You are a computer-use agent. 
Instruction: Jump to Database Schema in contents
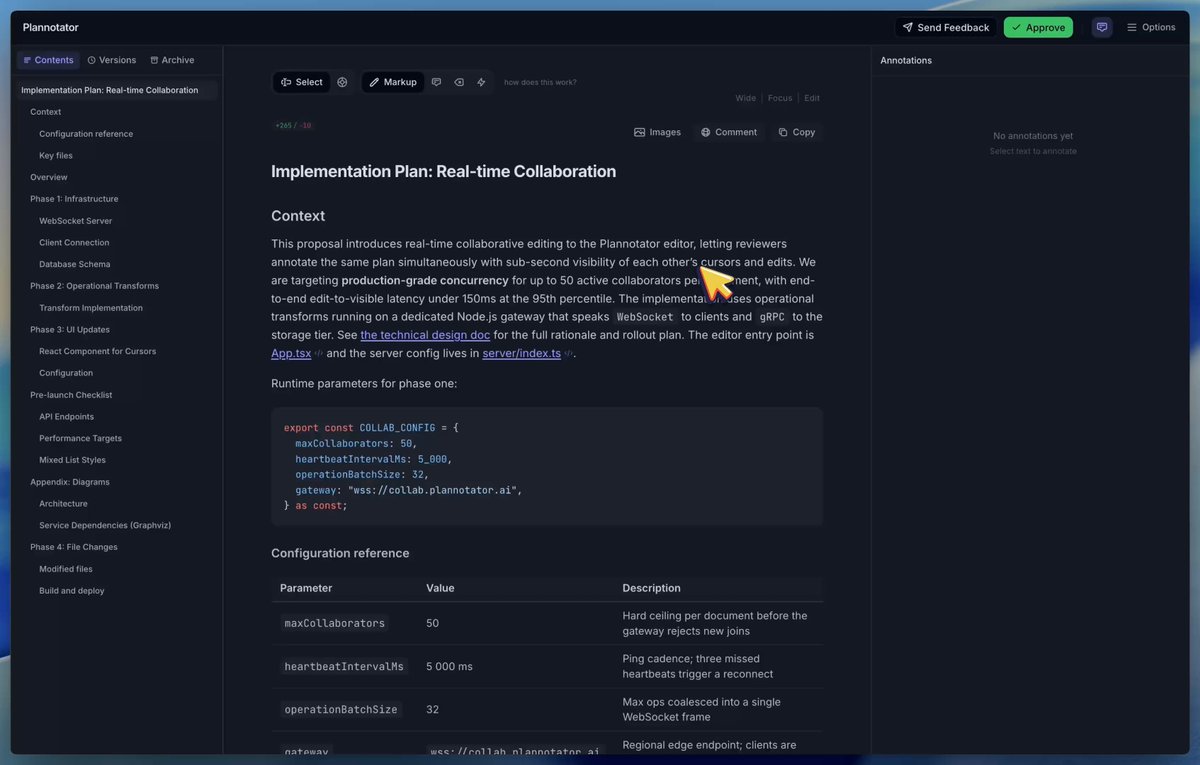coord(75,264)
